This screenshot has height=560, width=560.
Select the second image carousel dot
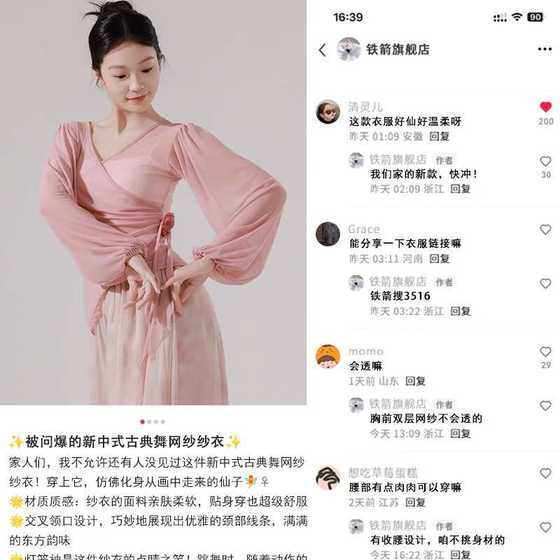pos(149,422)
